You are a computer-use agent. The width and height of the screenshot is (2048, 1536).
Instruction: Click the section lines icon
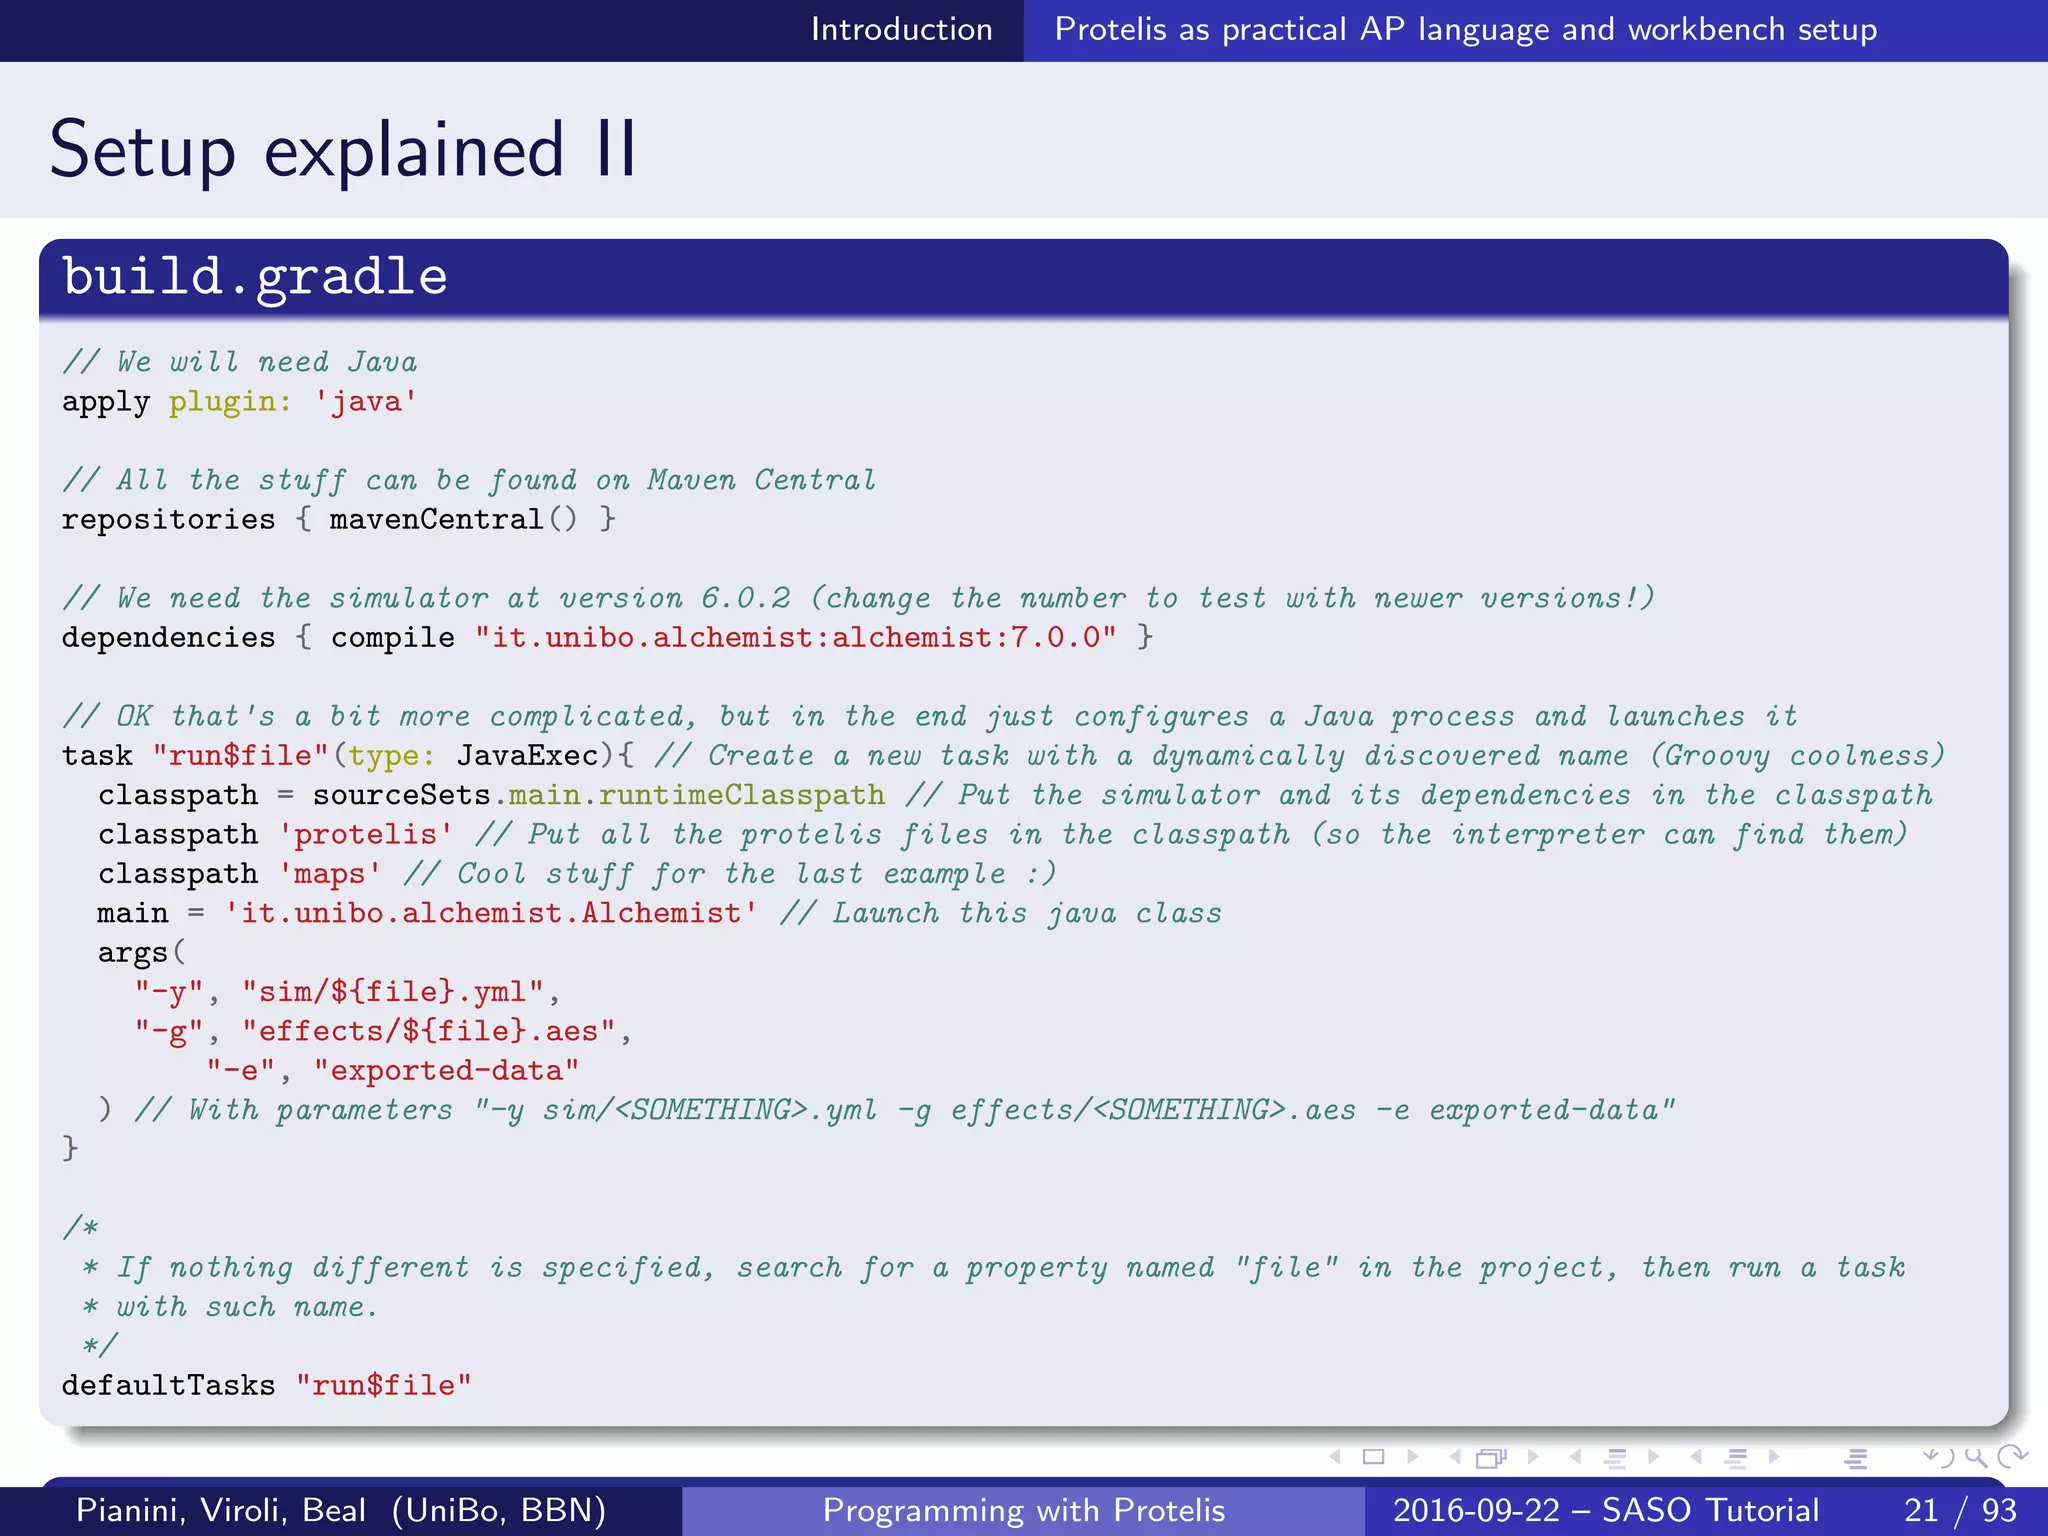[x=1736, y=1458]
